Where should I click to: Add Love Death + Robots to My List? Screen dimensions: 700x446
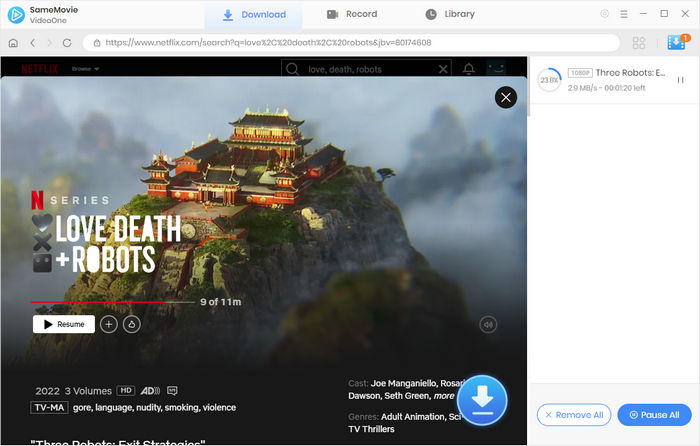pyautogui.click(x=109, y=324)
